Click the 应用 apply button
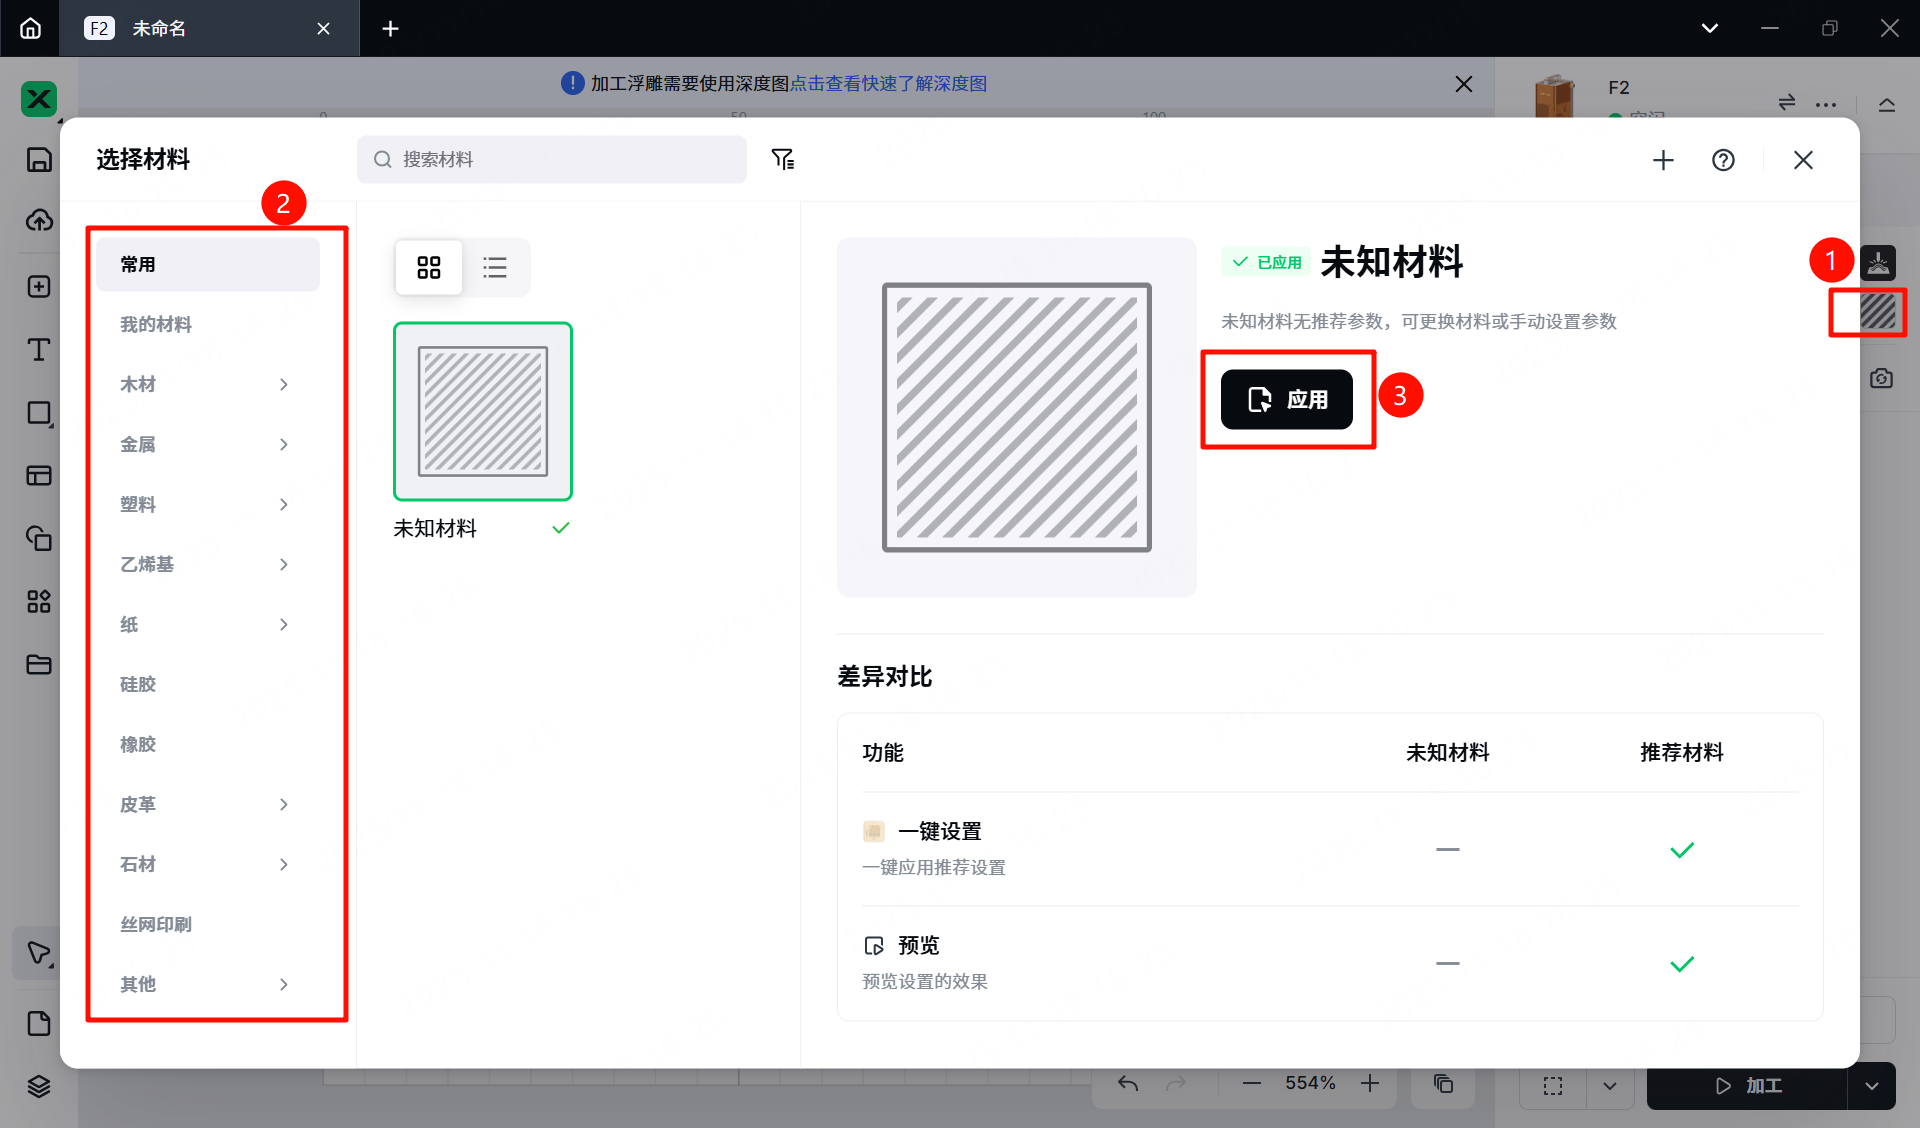The width and height of the screenshot is (1920, 1128). click(1286, 399)
